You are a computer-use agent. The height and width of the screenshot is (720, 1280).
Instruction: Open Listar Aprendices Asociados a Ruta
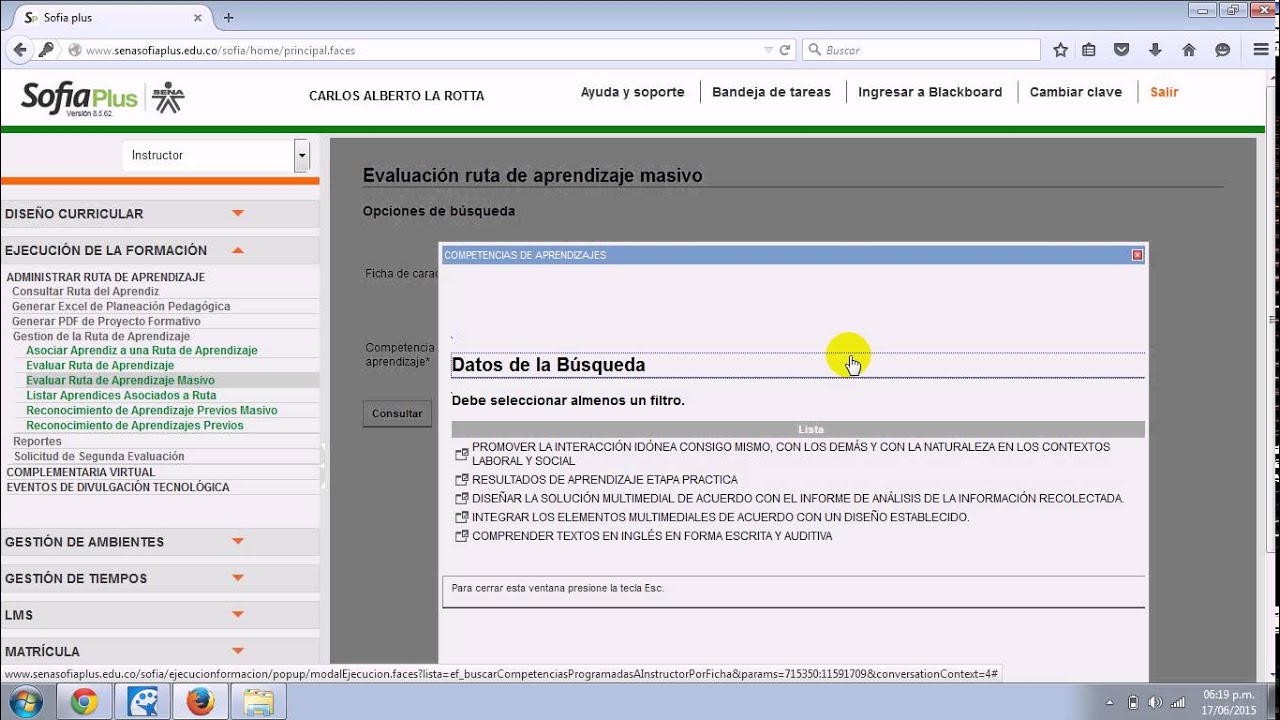coord(121,395)
